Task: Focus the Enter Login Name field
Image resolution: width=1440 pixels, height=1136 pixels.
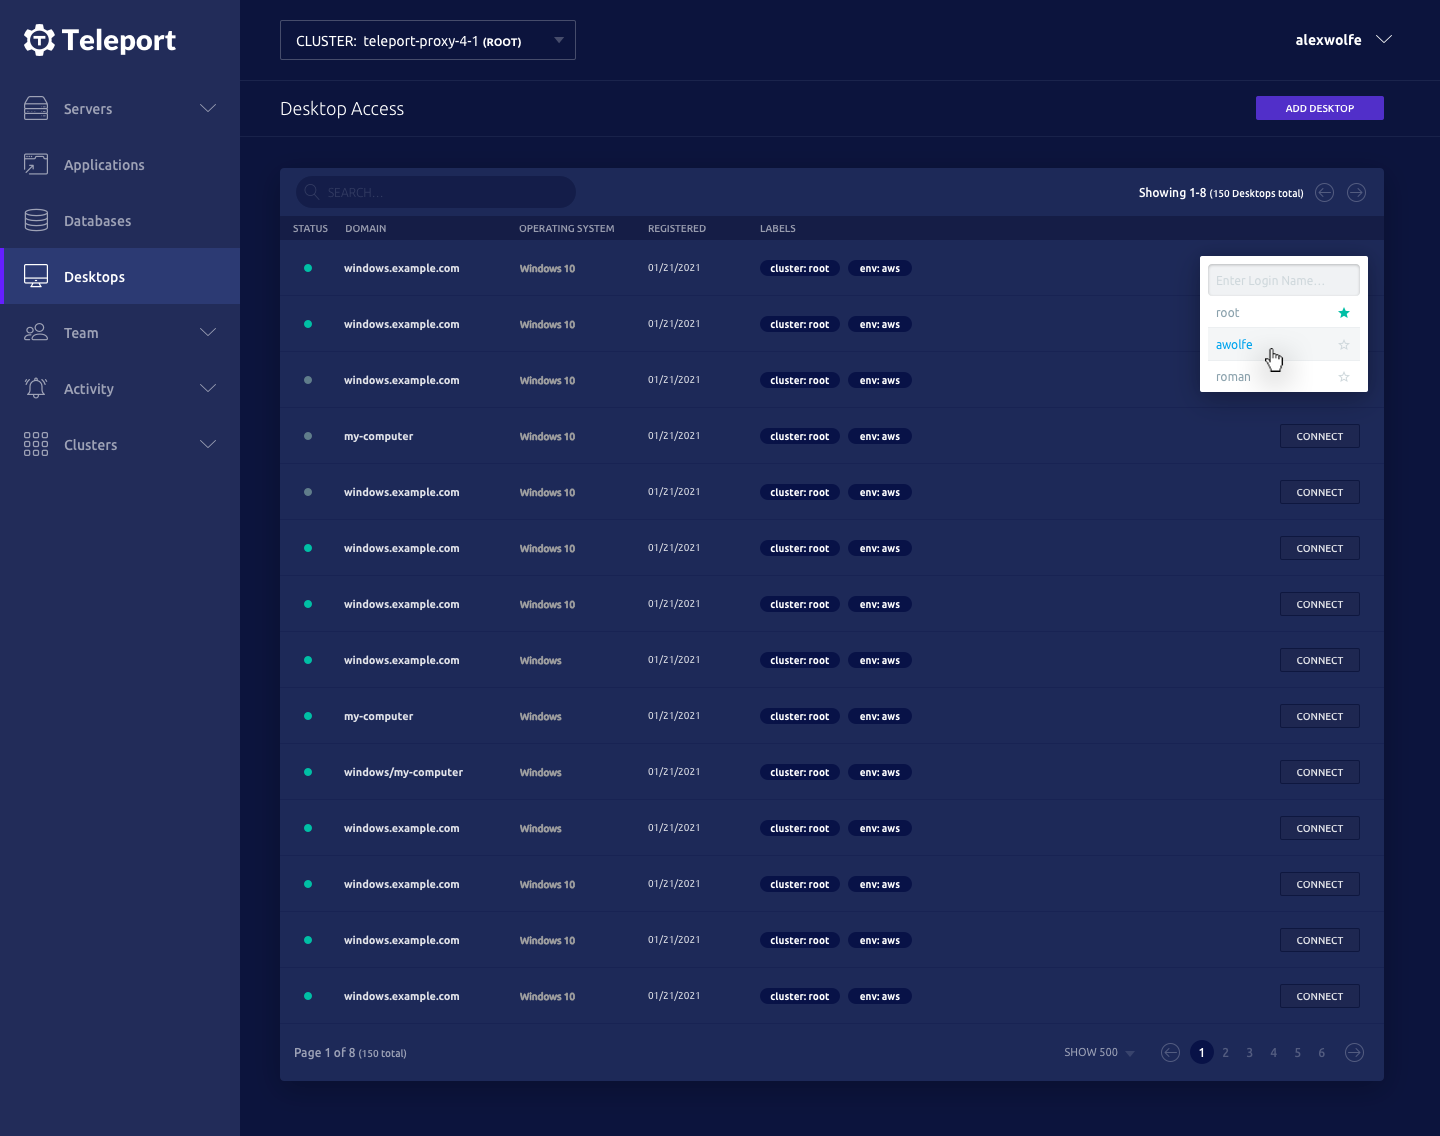Action: click(x=1283, y=281)
